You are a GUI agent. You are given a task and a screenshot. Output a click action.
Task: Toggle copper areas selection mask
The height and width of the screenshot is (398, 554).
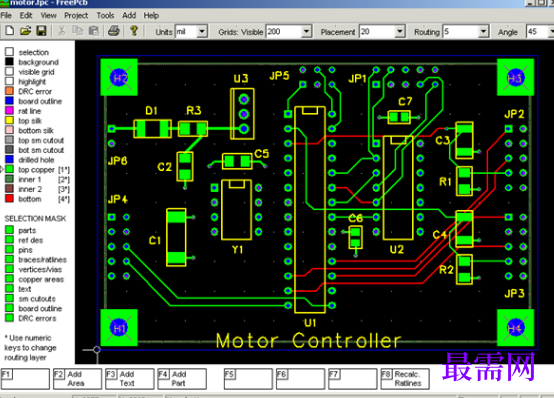click(9, 279)
